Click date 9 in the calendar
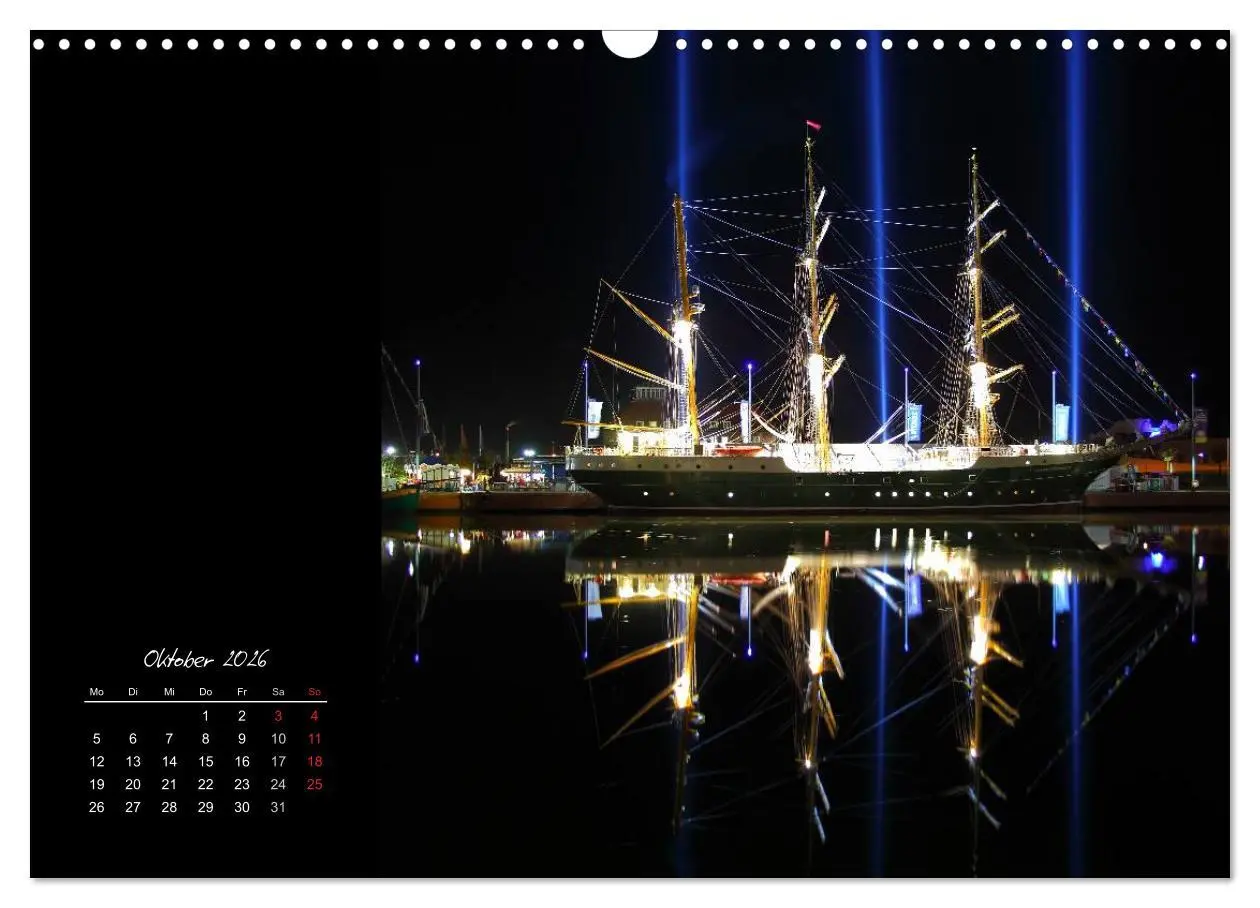The height and width of the screenshot is (908, 1260). coord(242,739)
